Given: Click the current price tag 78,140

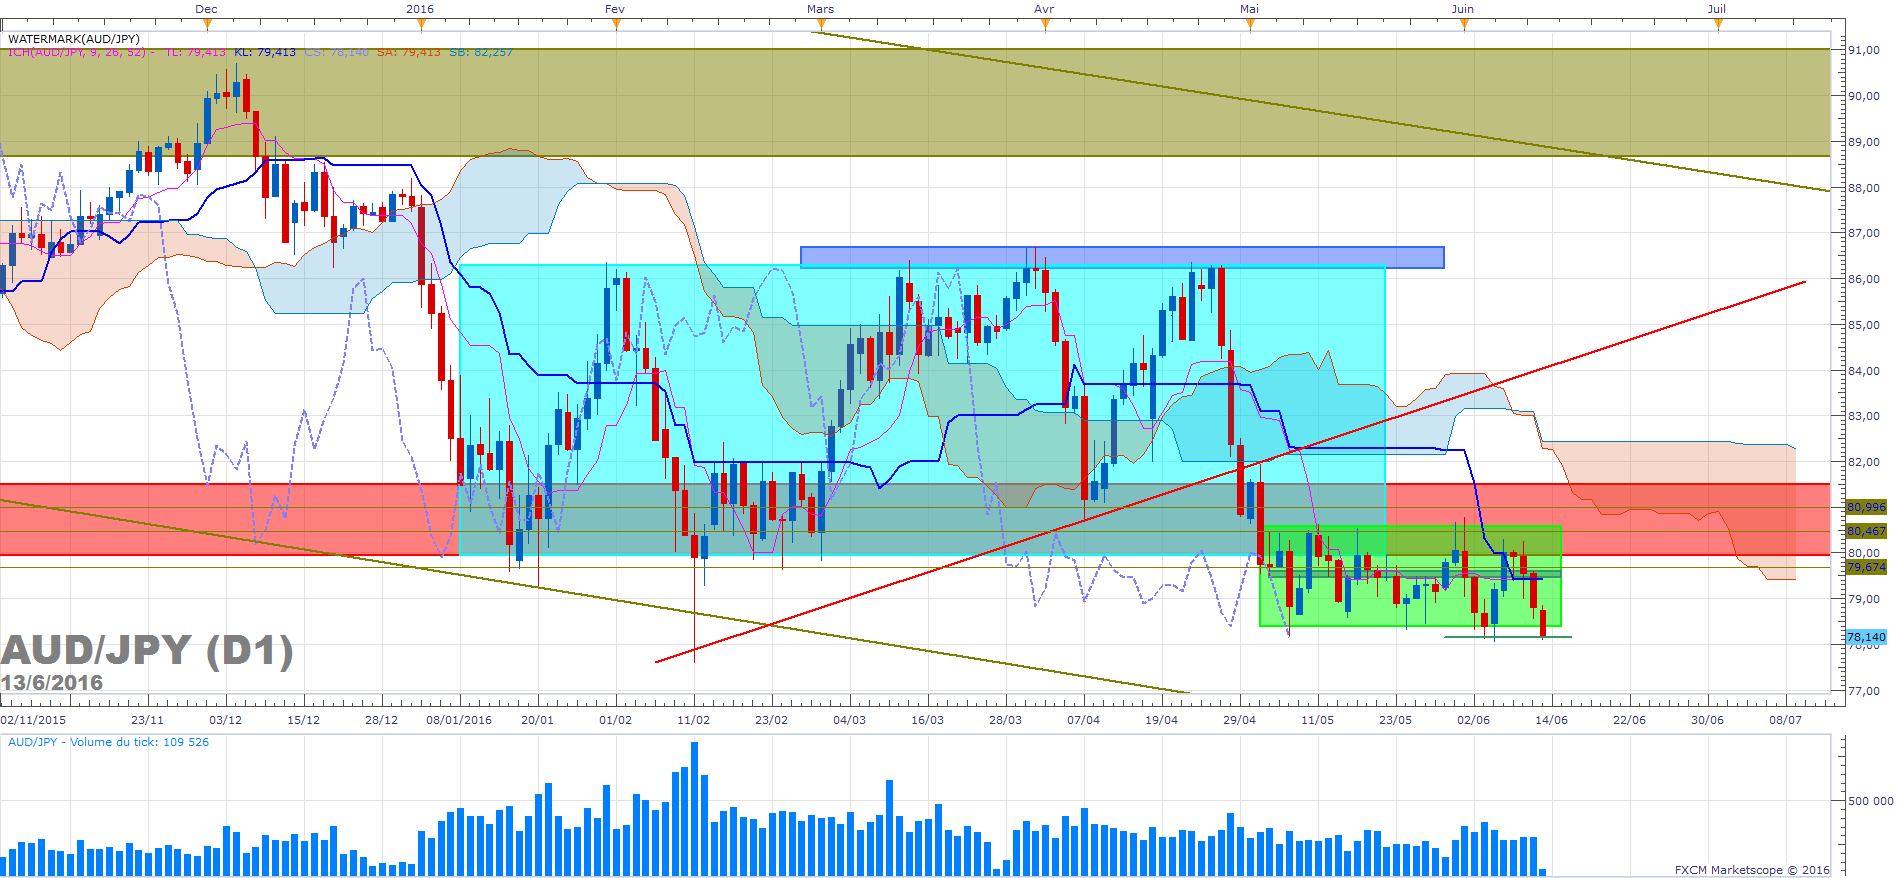Looking at the screenshot, I should (x=1866, y=637).
